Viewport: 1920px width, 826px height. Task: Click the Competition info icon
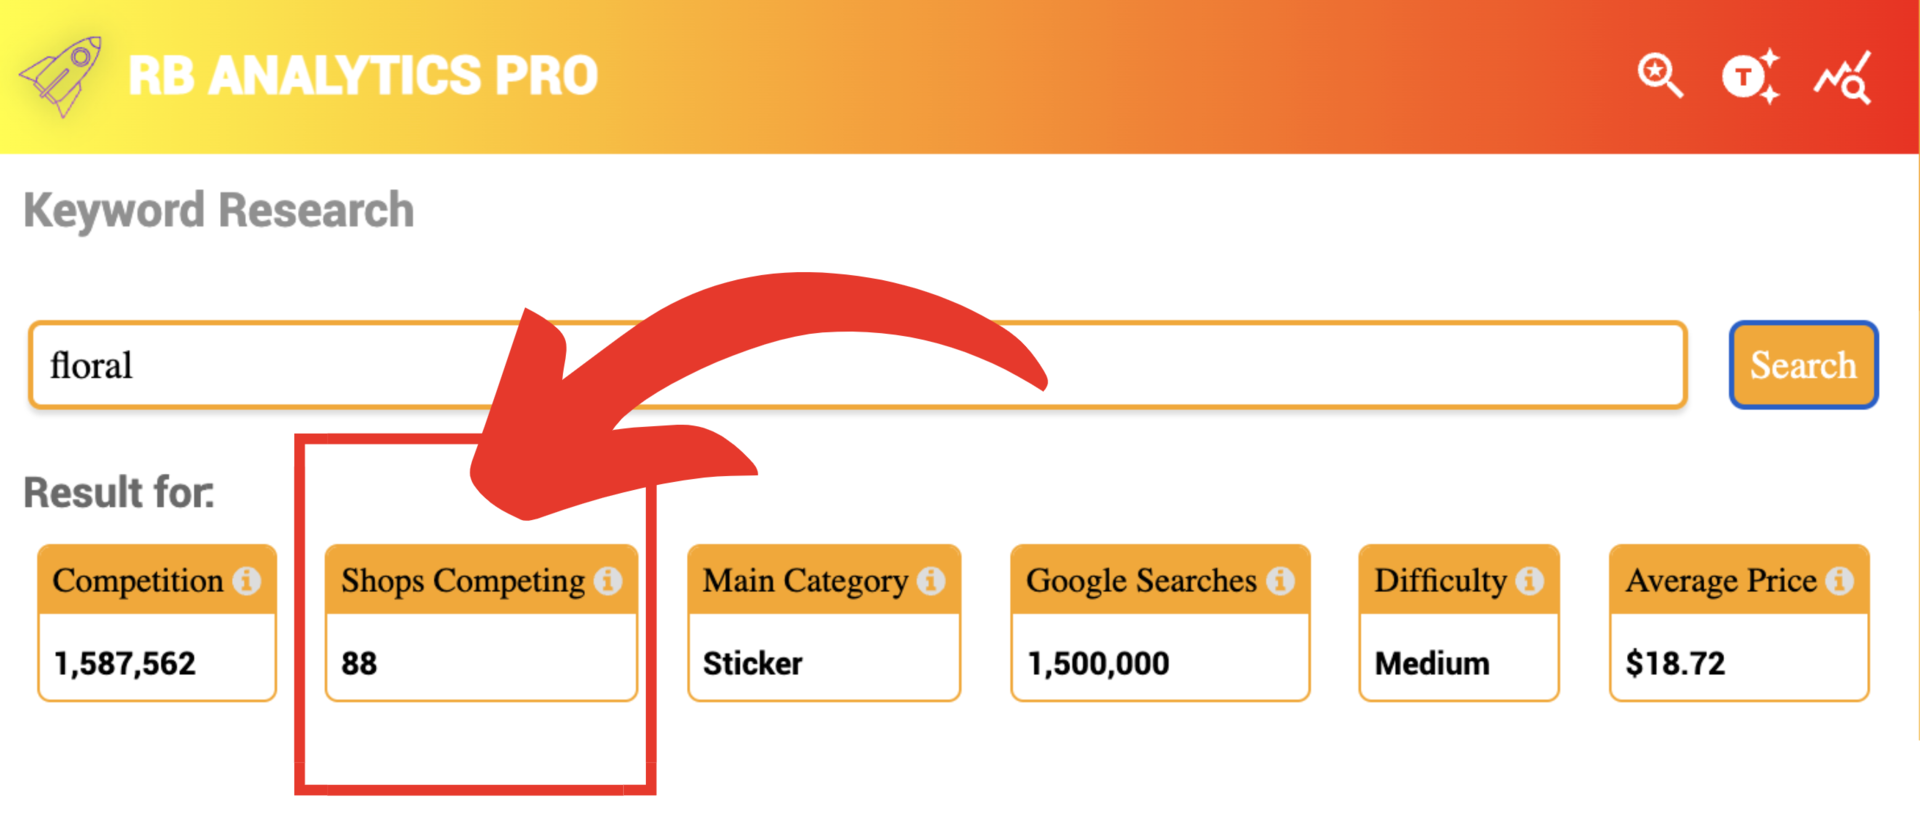[246, 578]
